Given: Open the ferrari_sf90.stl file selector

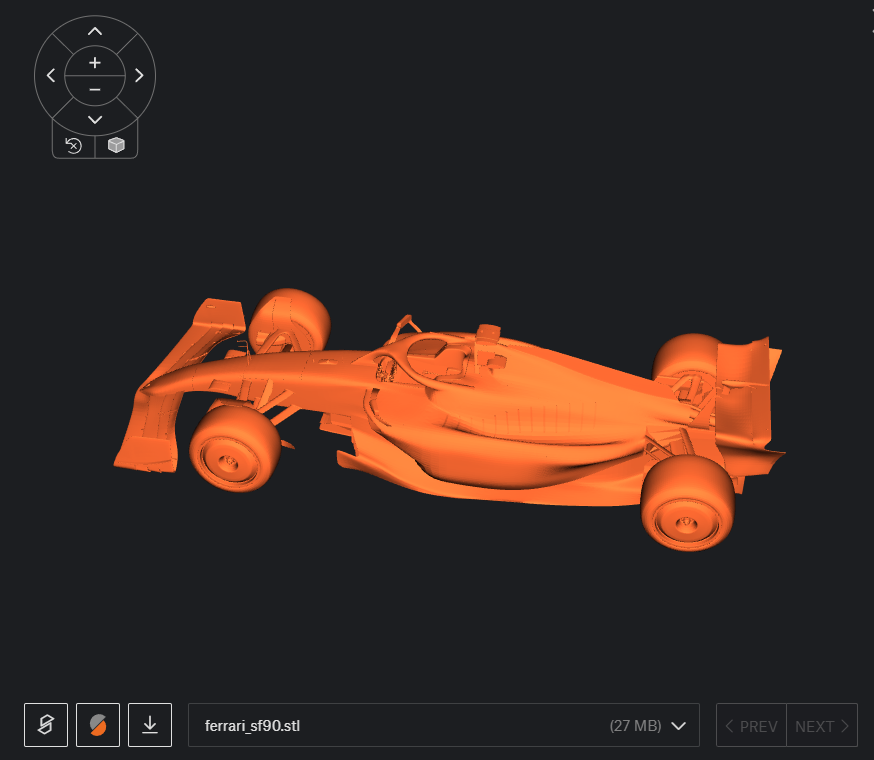Looking at the screenshot, I should coord(444,725).
